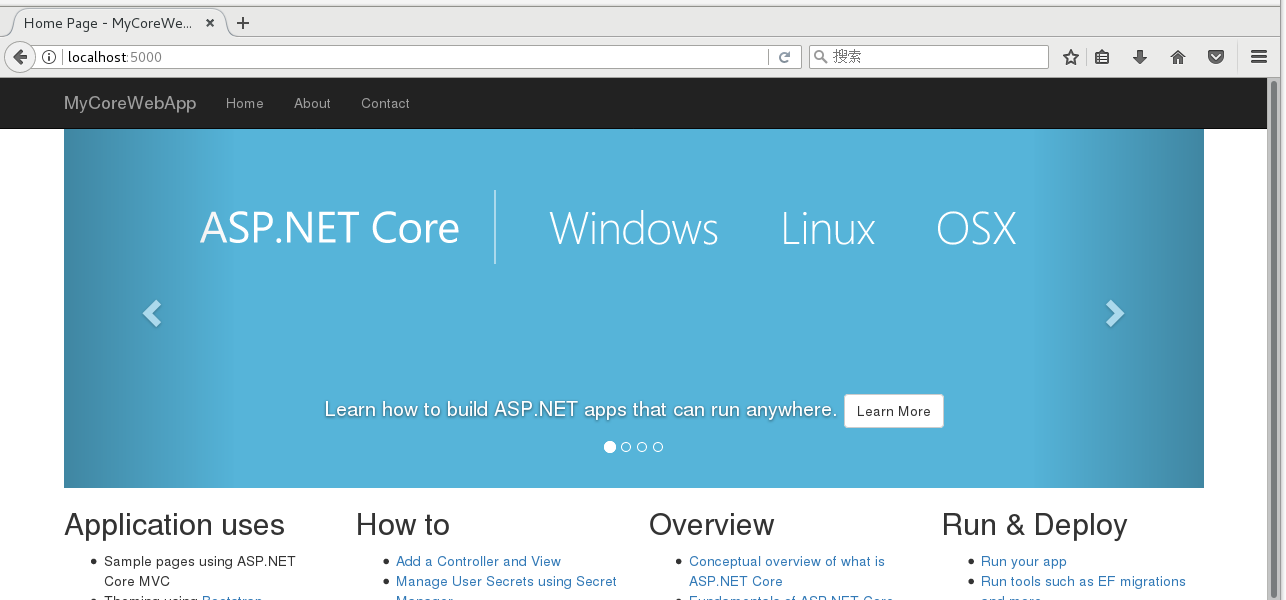Open the downloads arrow icon
Viewport: 1286px width, 600px height.
1140,57
